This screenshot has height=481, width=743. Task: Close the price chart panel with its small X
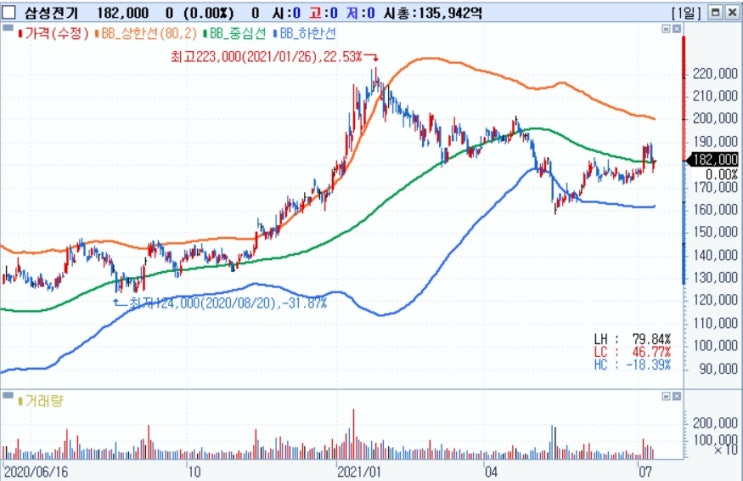point(677,29)
